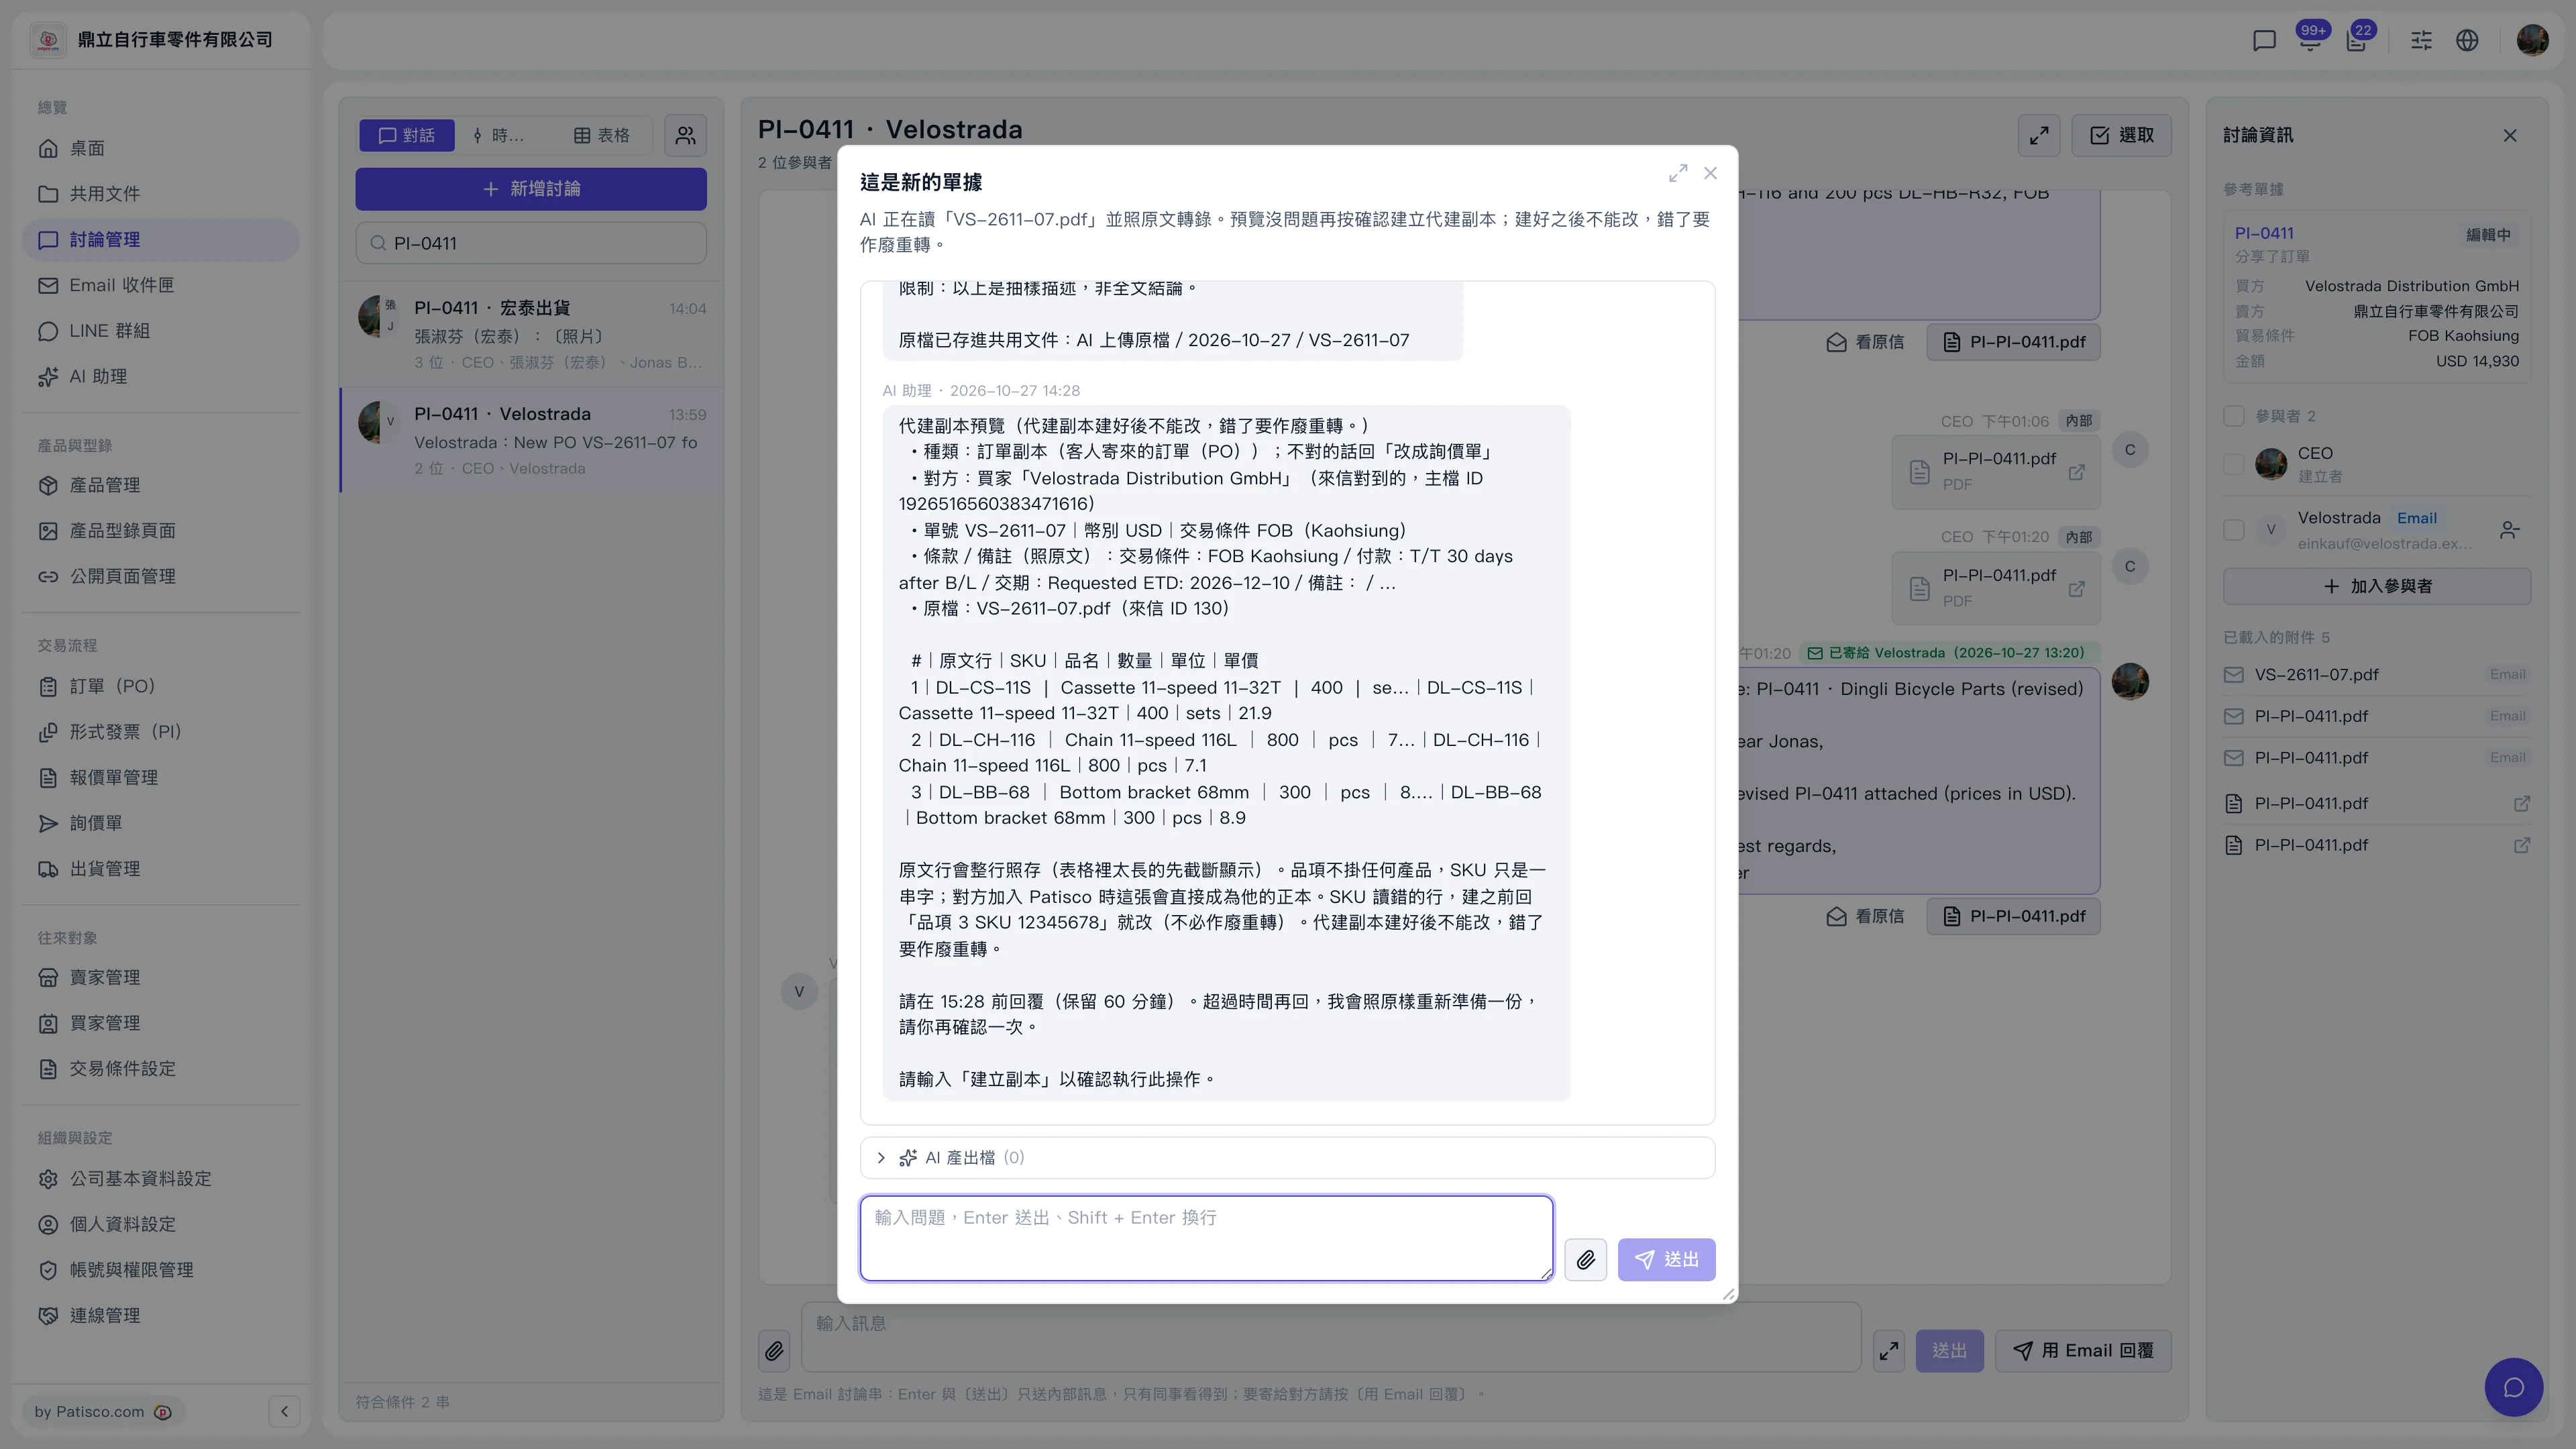Open the sliders settings icon in top bar
The width and height of the screenshot is (2576, 1449).
(x=2421, y=40)
